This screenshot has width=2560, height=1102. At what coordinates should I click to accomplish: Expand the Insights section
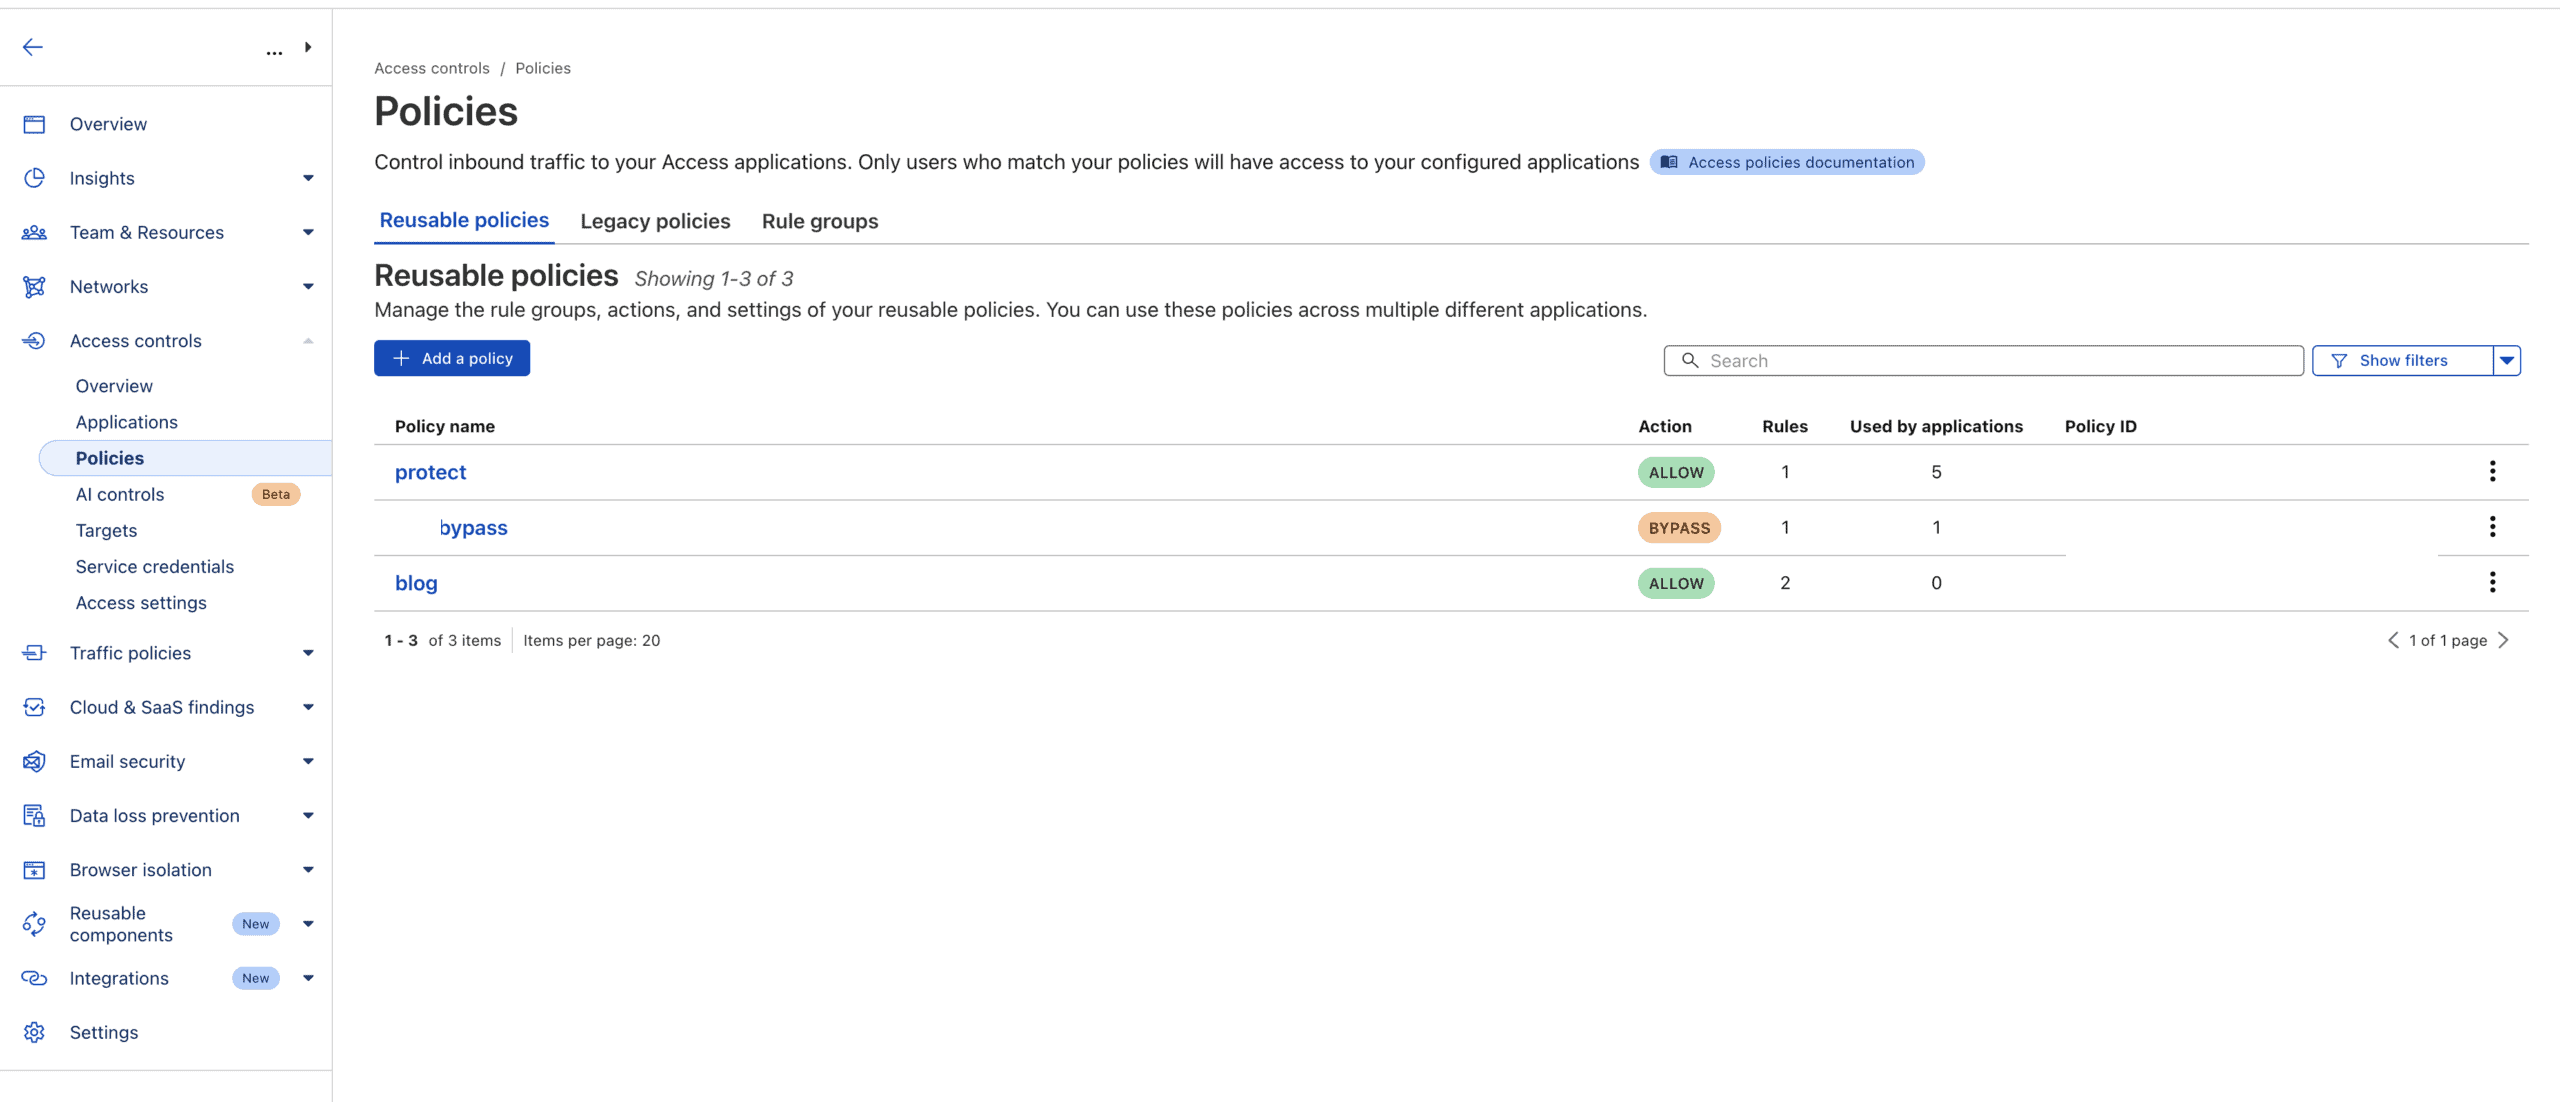point(308,178)
